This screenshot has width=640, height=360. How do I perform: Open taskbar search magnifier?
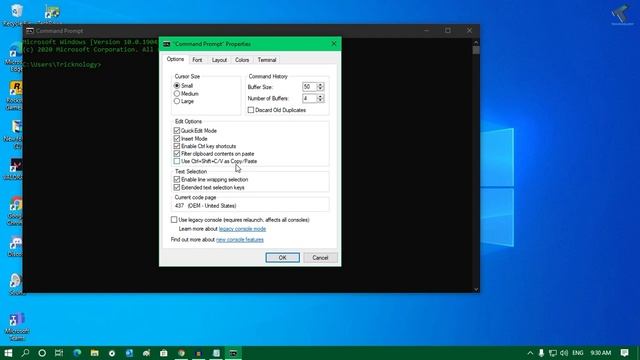(25, 353)
